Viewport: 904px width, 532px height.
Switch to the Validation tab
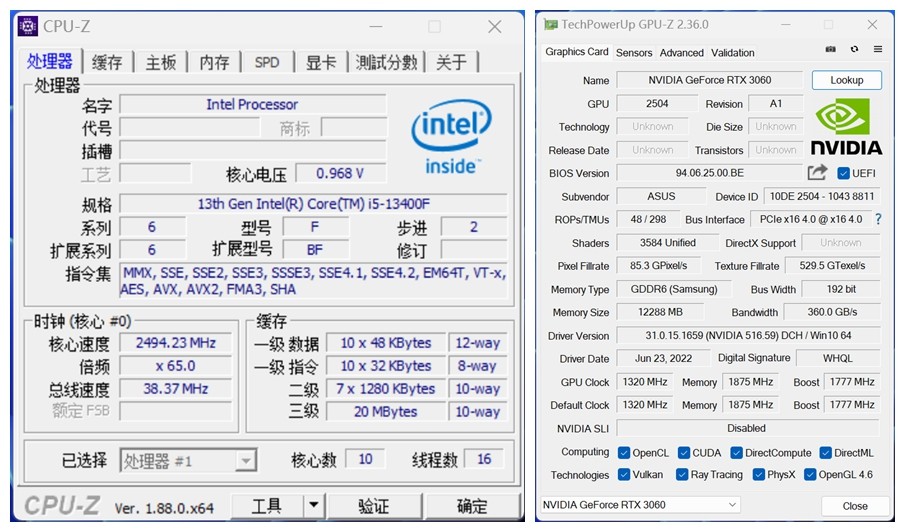[732, 52]
